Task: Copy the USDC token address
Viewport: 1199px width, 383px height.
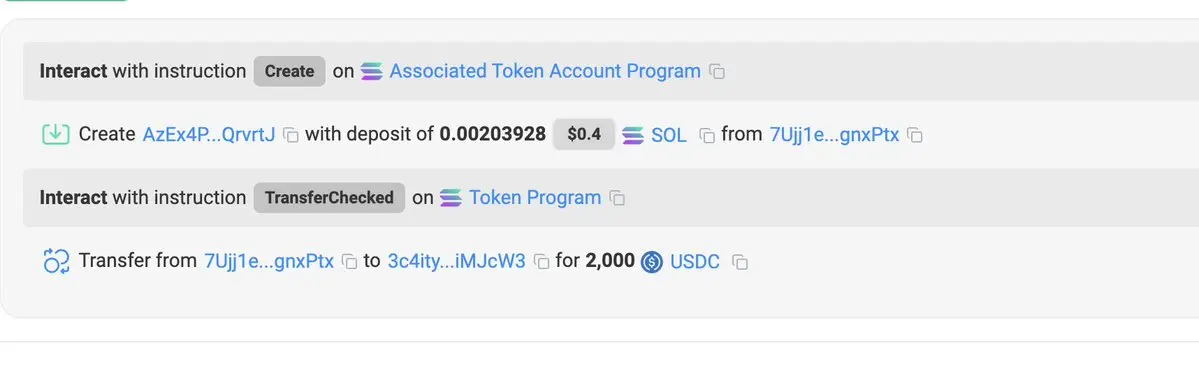Action: [739, 261]
